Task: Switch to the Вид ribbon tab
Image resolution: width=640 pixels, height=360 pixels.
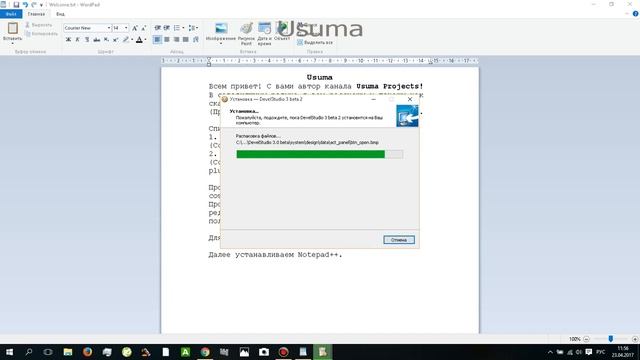Action: pos(60,14)
